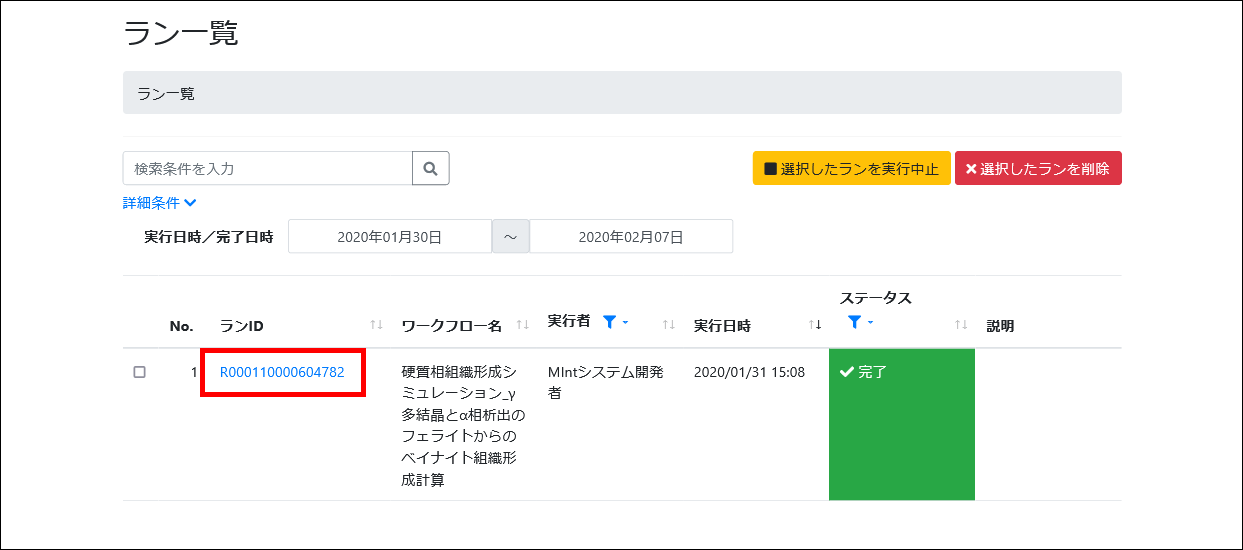Click the magnifying glass search button
This screenshot has height=550, width=1243.
[x=430, y=169]
